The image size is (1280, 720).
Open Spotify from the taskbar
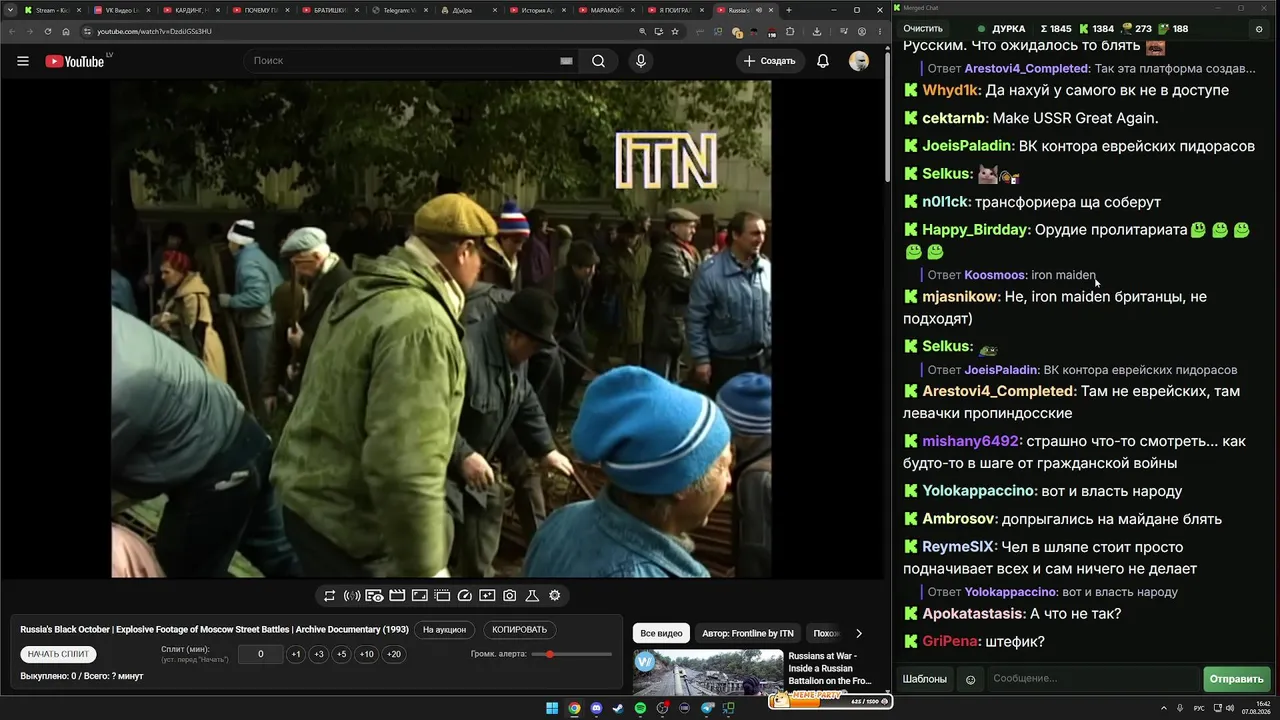tap(640, 708)
